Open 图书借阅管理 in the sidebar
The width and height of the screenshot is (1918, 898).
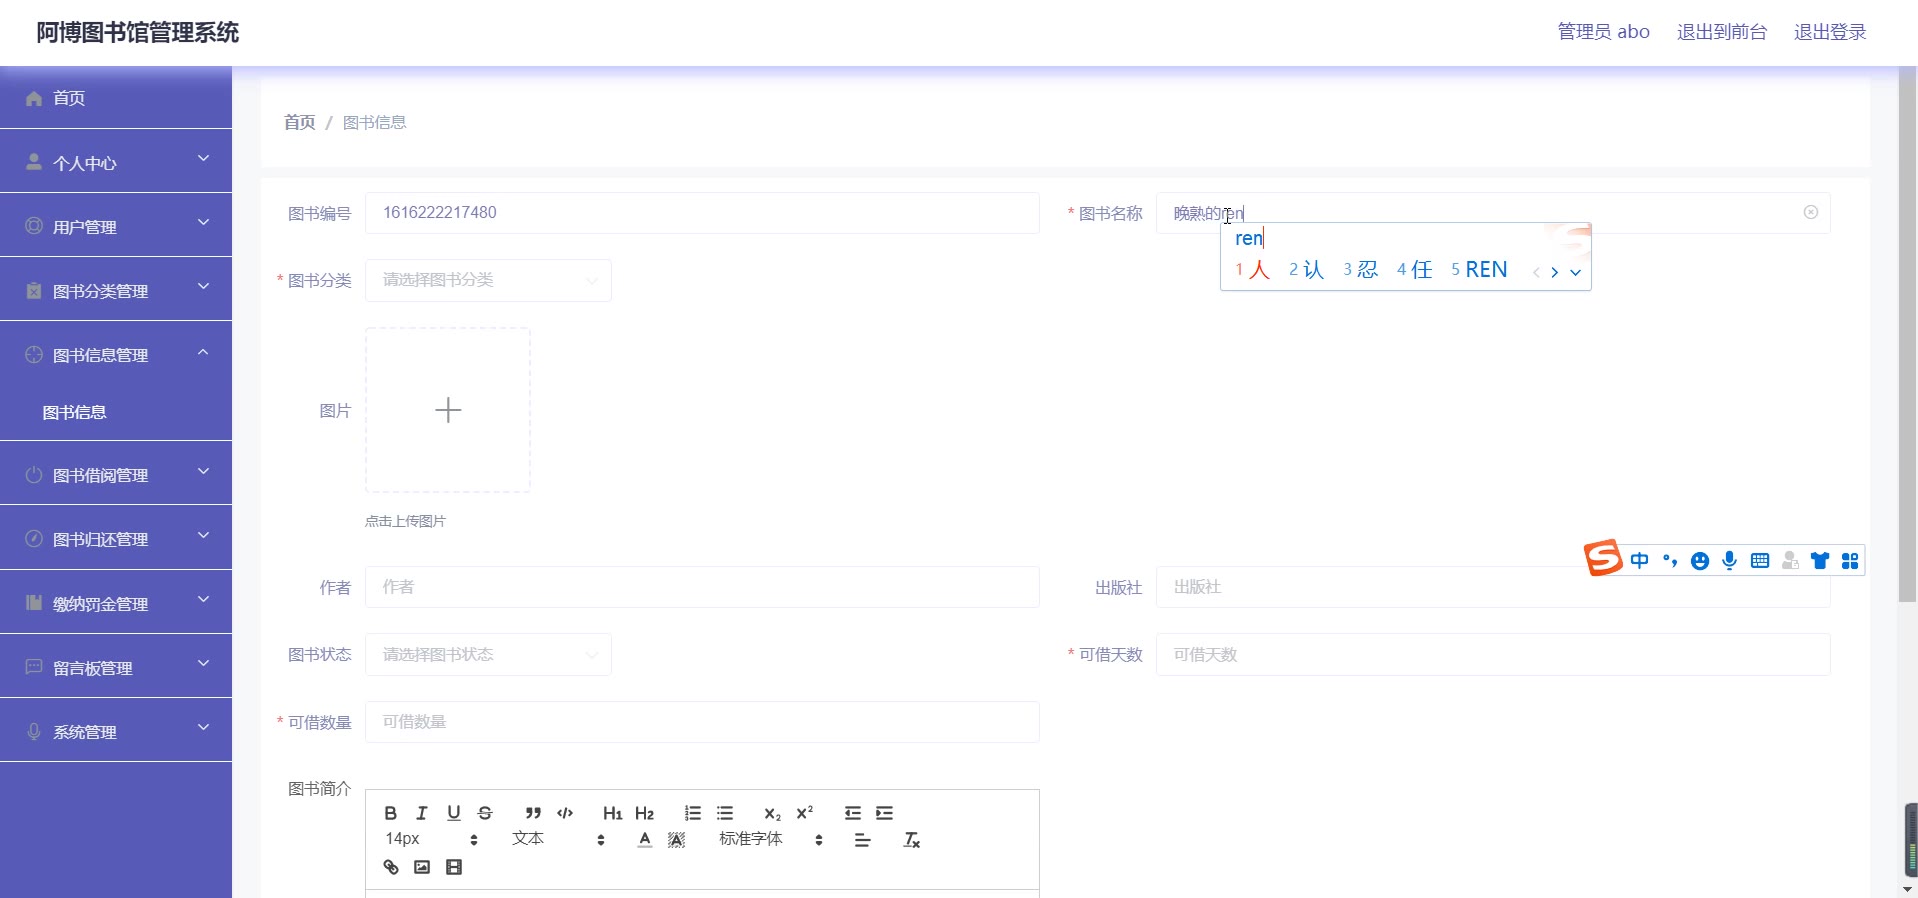coord(116,473)
